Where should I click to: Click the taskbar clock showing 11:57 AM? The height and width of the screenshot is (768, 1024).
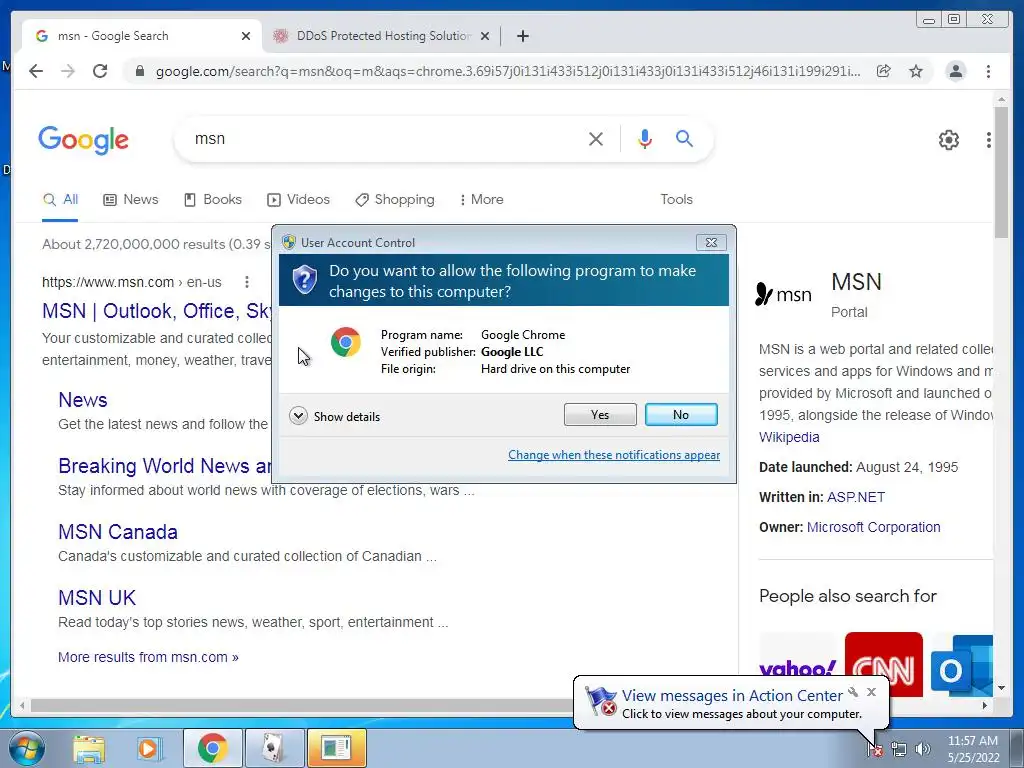pos(973,749)
